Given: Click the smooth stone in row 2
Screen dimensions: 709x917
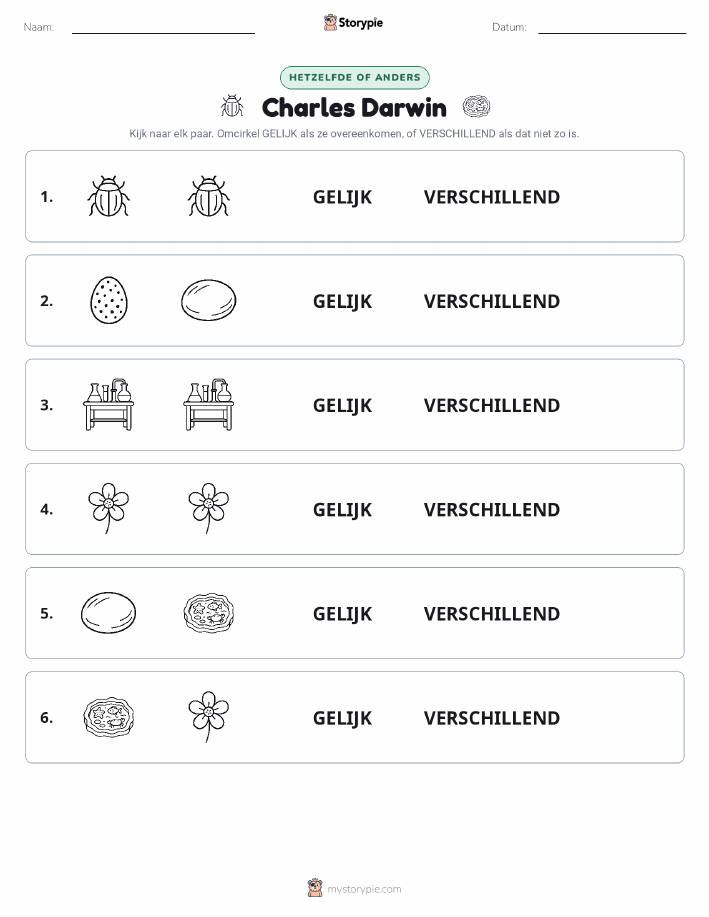Looking at the screenshot, I should tap(209, 300).
